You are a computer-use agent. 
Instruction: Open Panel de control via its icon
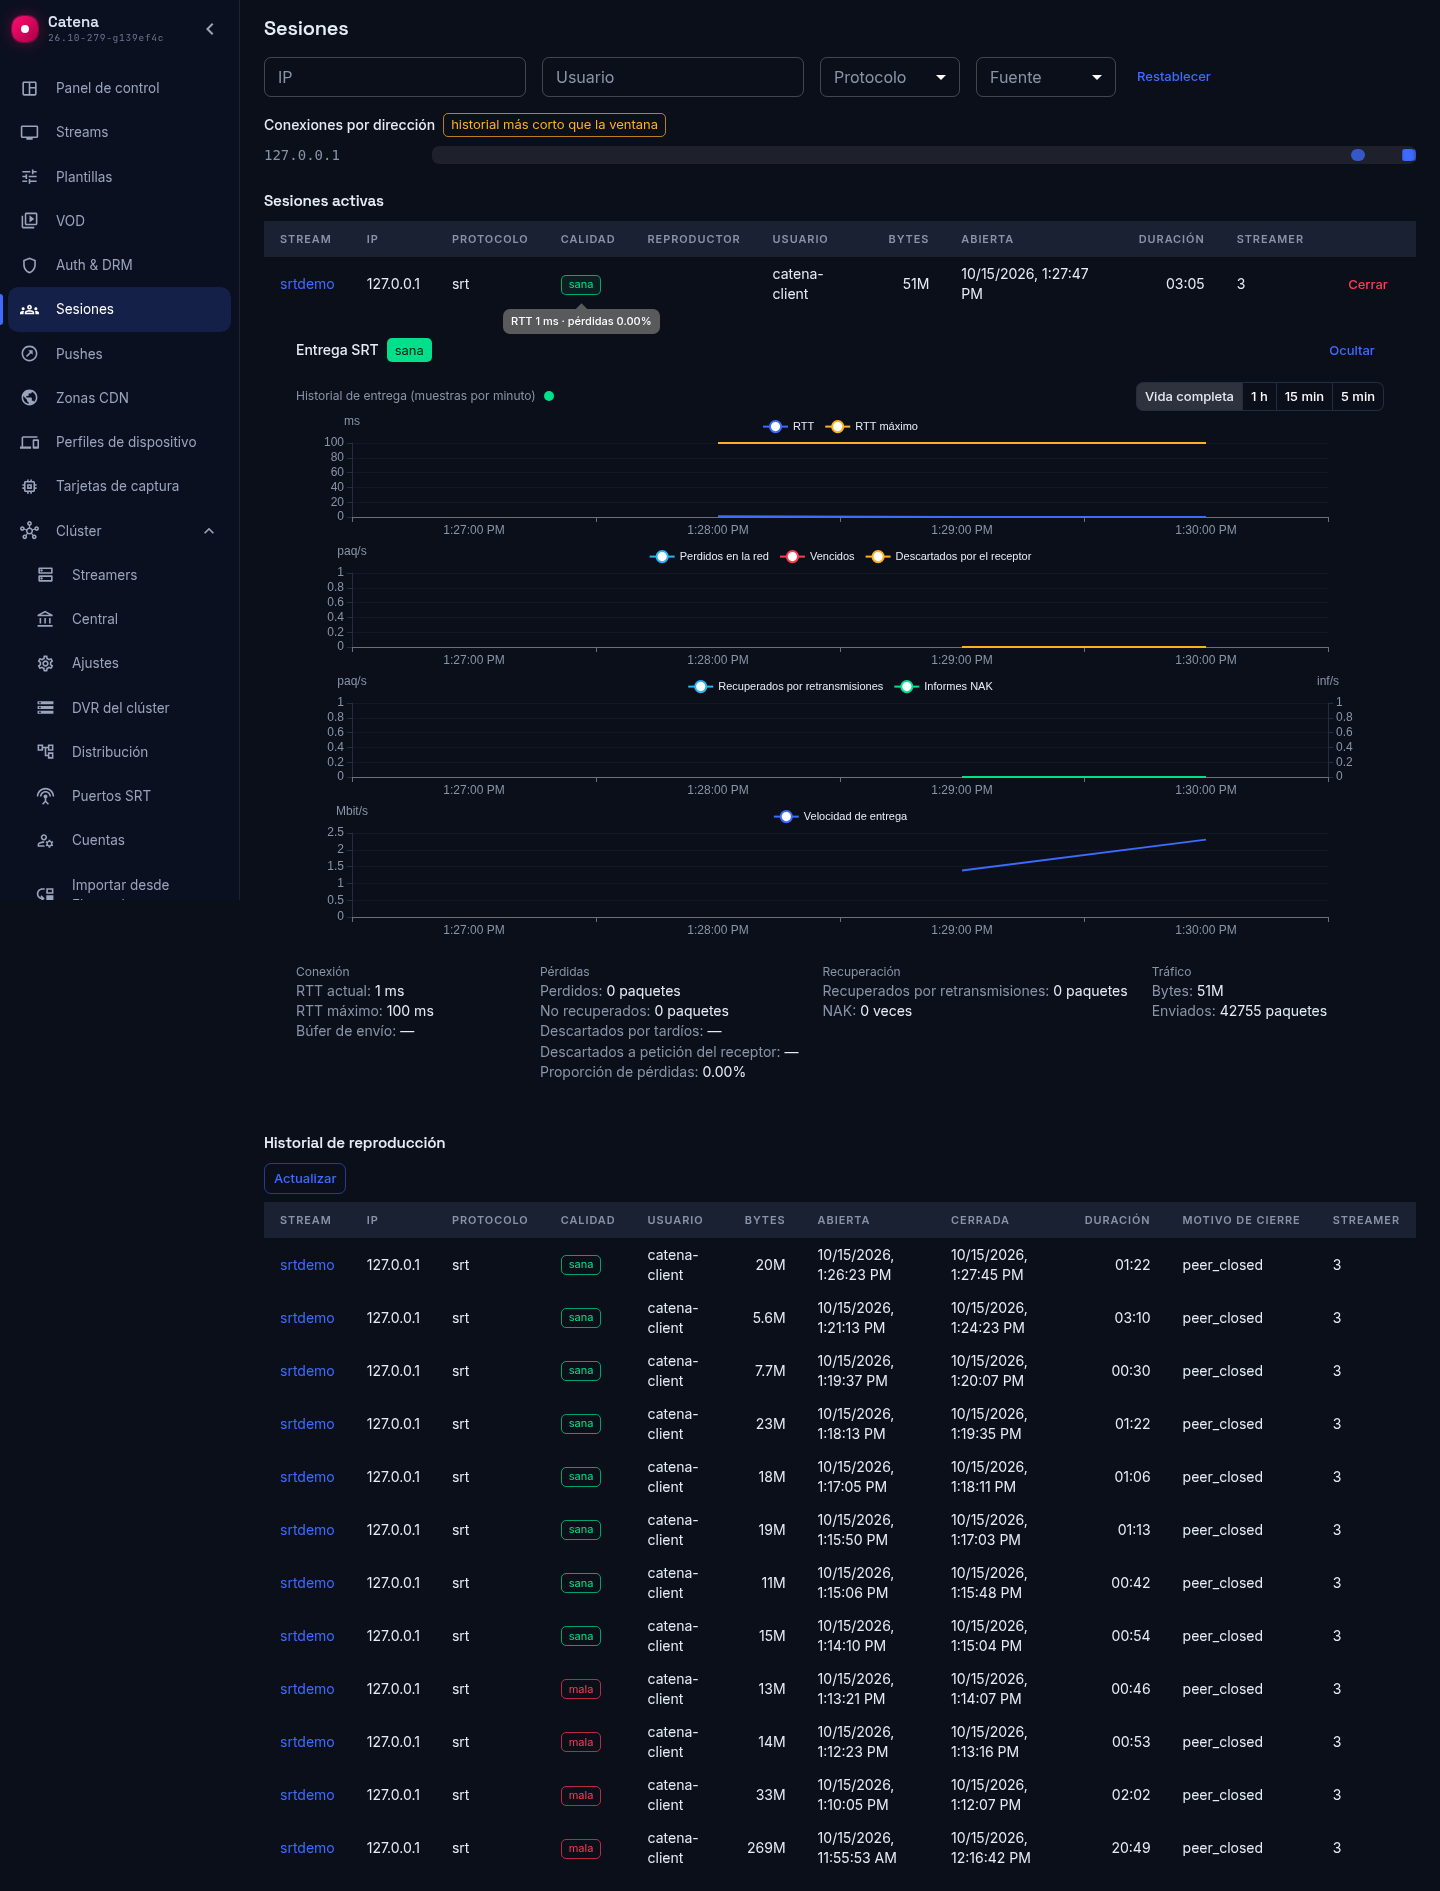[30, 88]
